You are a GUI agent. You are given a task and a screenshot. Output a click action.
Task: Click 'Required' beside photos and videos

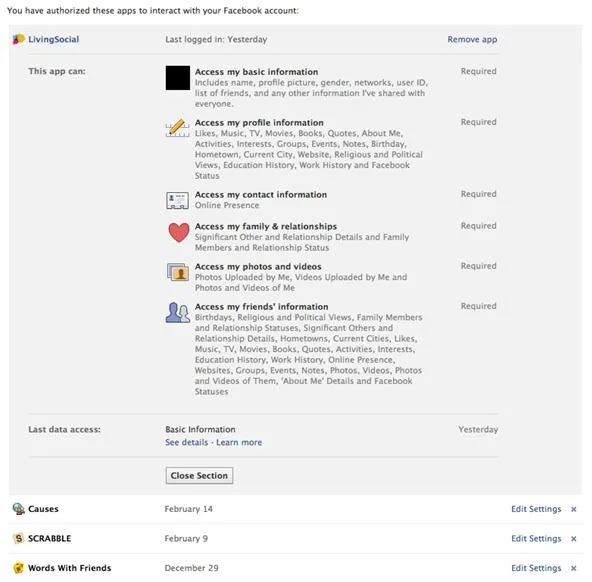478,266
